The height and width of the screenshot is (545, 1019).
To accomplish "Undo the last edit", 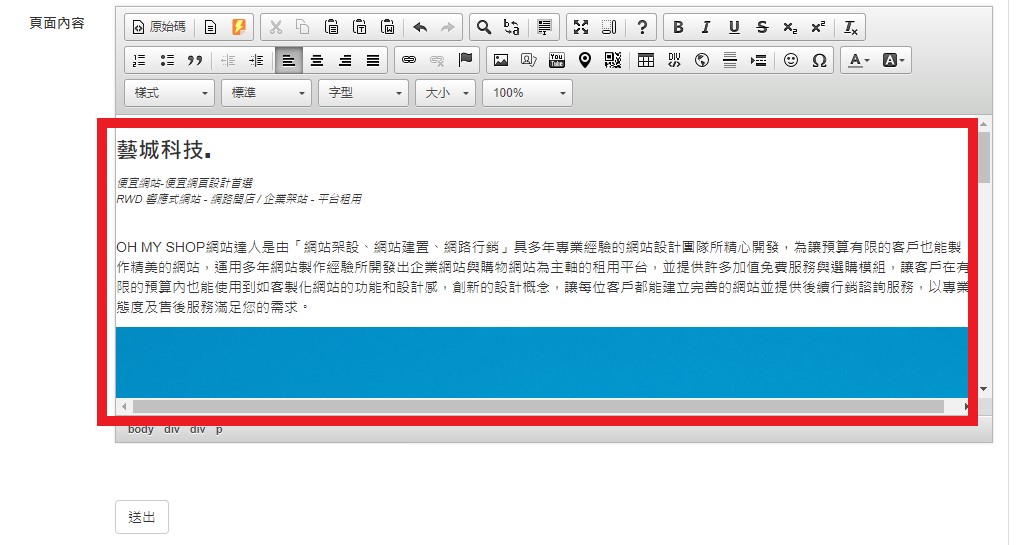I will pos(420,27).
